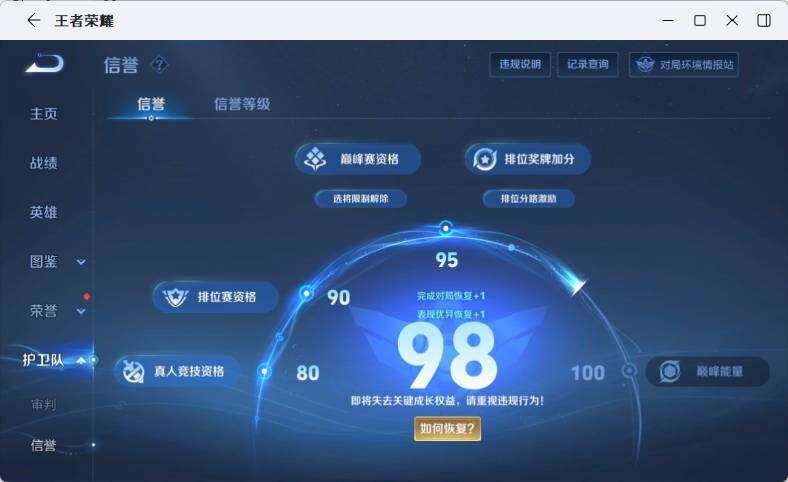Click the circular icon on 巅峰能量
Image resolution: width=788 pixels, height=482 pixels.
pos(669,371)
